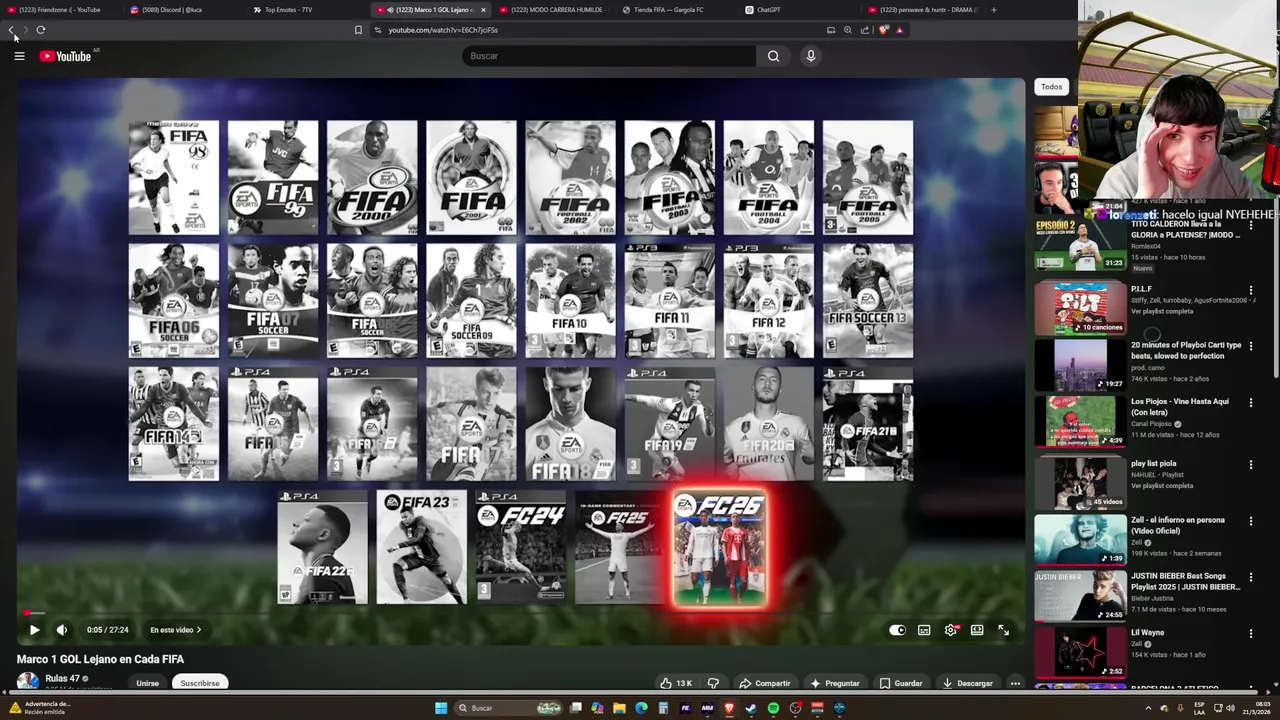1280x720 pixels.
Task: Click the Unirse button
Action: click(147, 683)
